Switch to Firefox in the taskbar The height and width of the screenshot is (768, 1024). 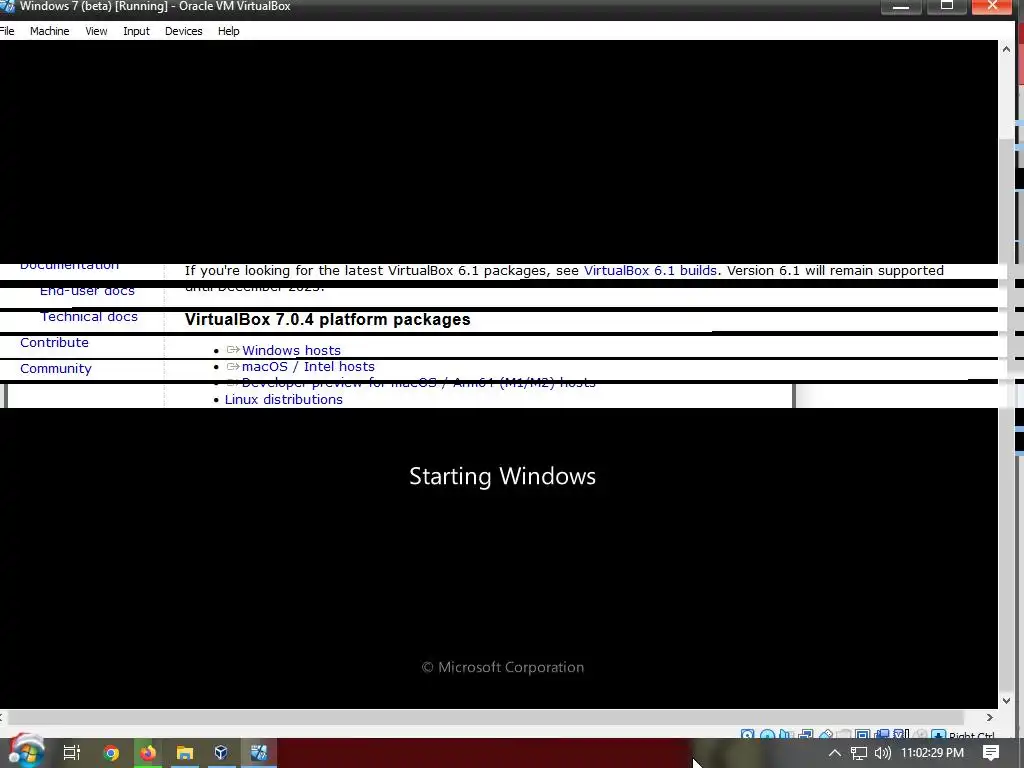tap(148, 752)
